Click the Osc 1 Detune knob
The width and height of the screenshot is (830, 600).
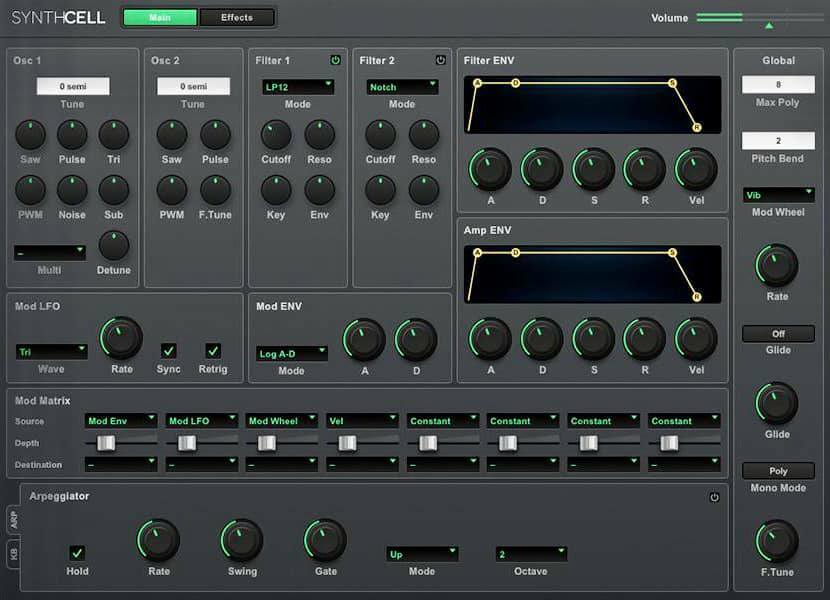click(114, 245)
